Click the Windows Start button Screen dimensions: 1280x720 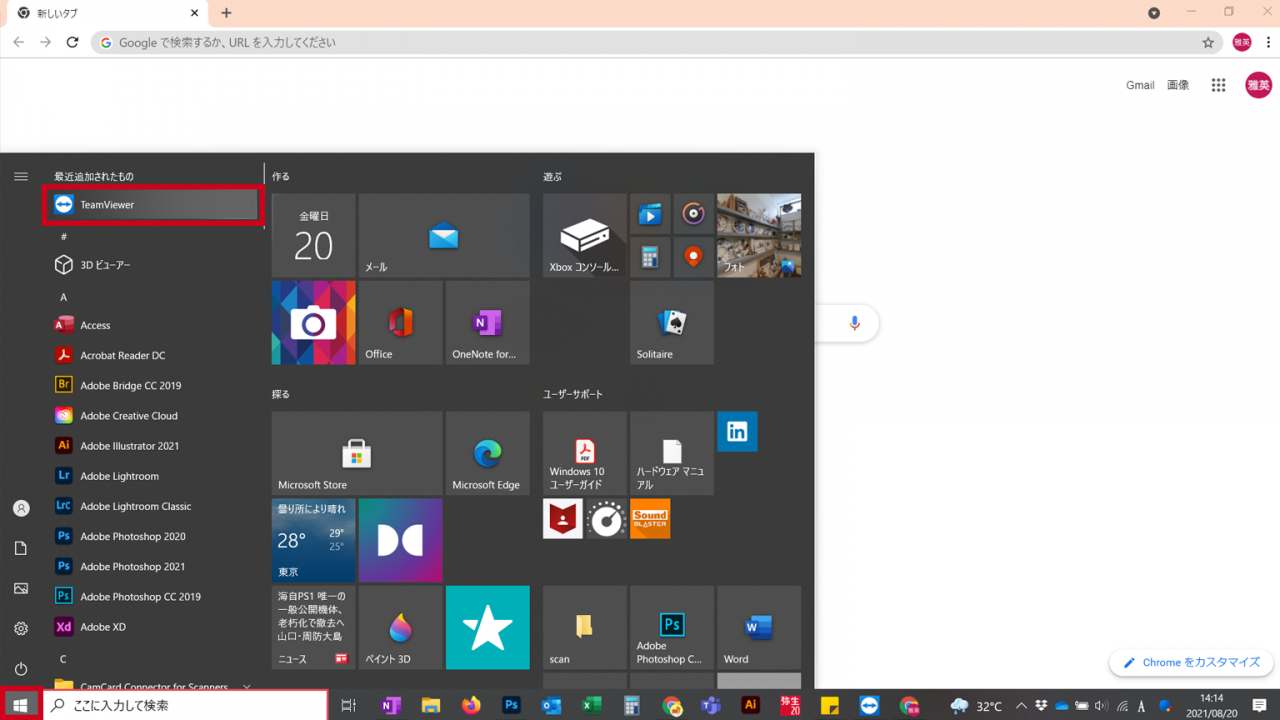click(x=20, y=705)
